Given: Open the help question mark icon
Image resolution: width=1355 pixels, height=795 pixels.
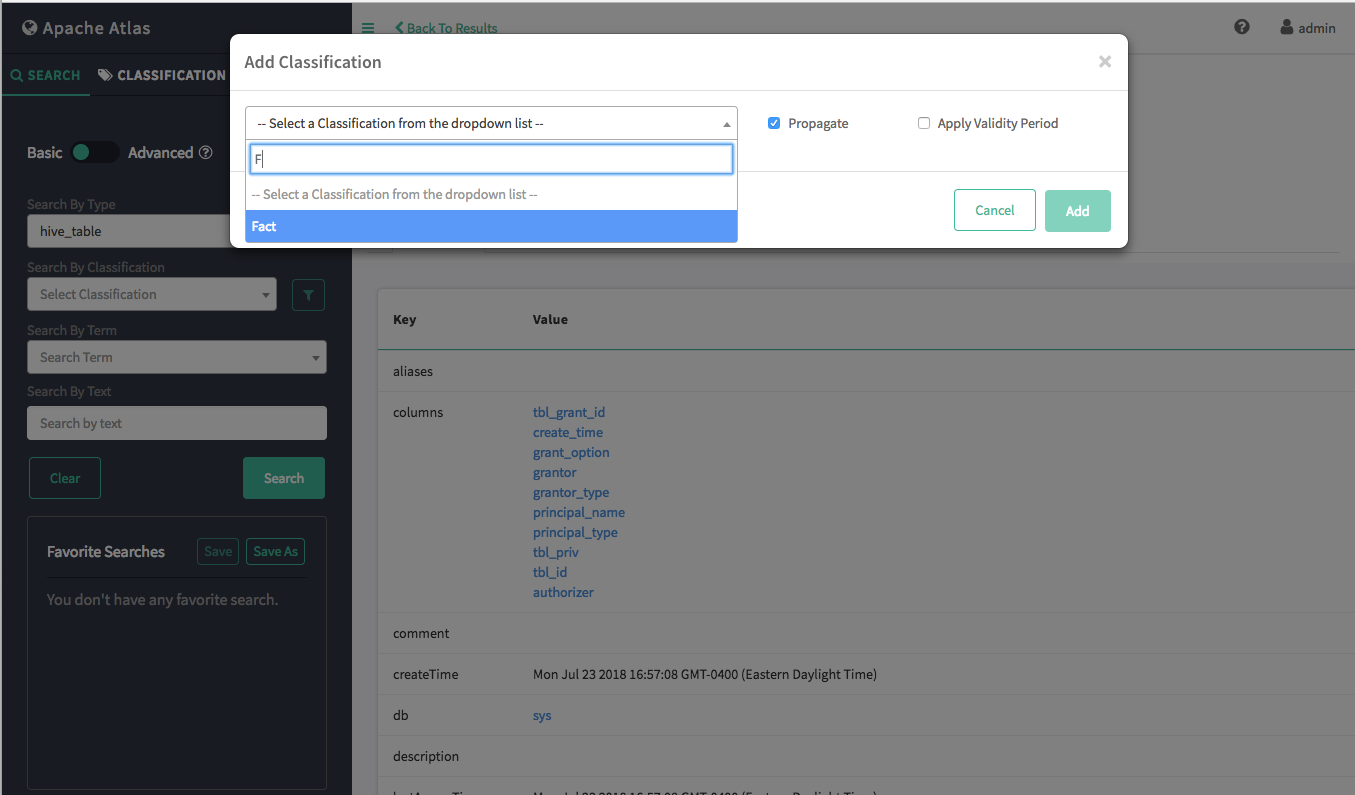Looking at the screenshot, I should (x=1242, y=27).
